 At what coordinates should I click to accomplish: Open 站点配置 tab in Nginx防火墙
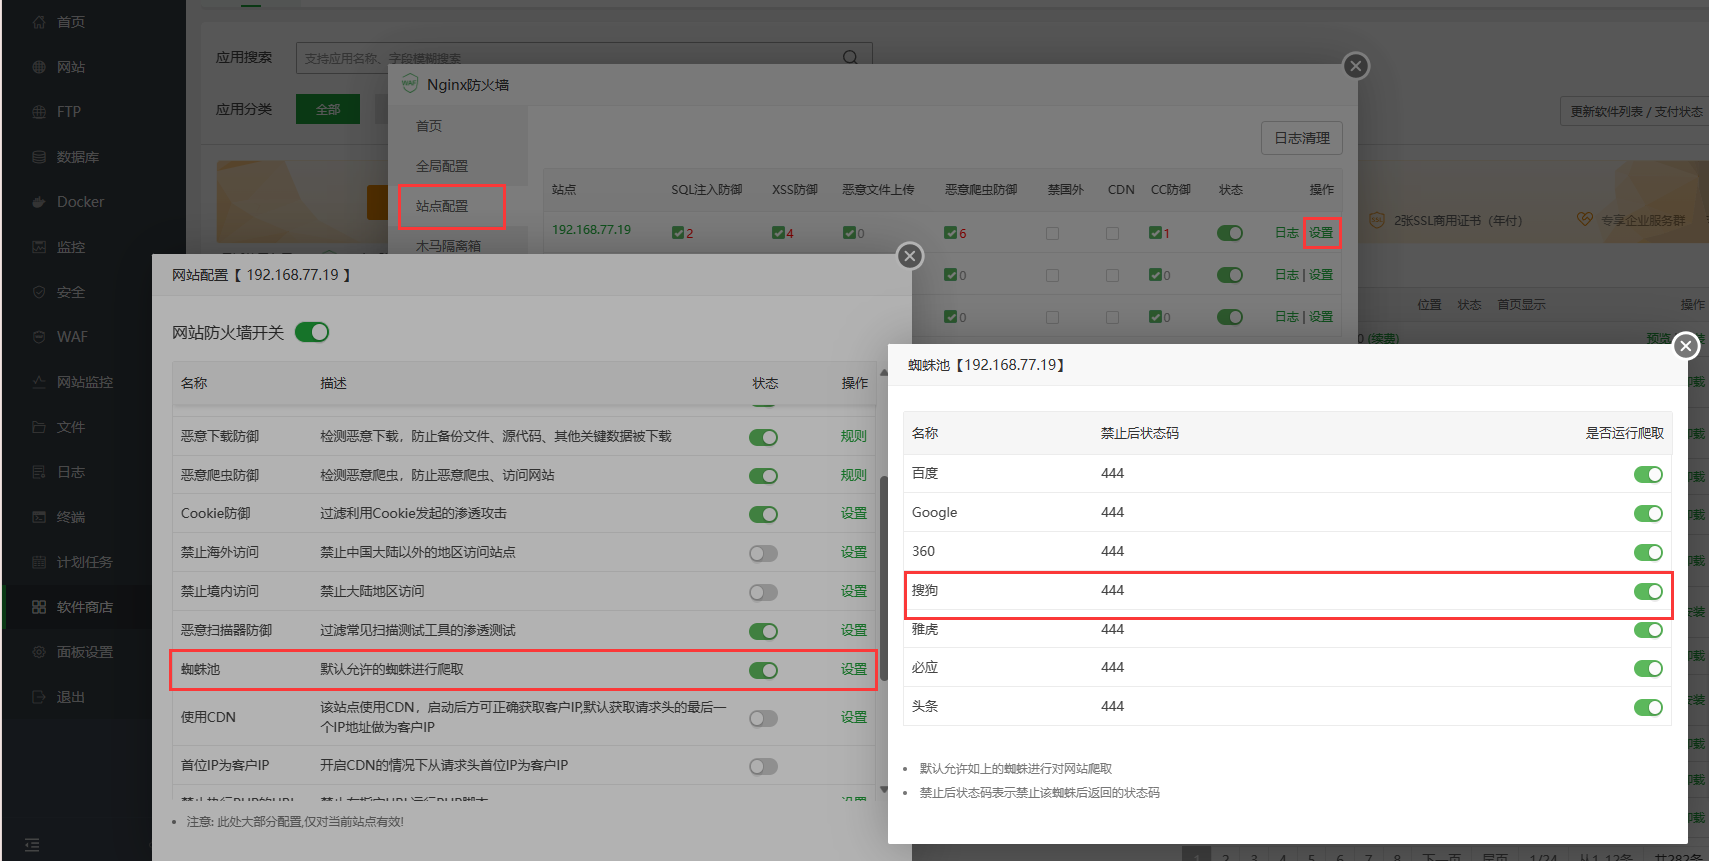click(442, 206)
